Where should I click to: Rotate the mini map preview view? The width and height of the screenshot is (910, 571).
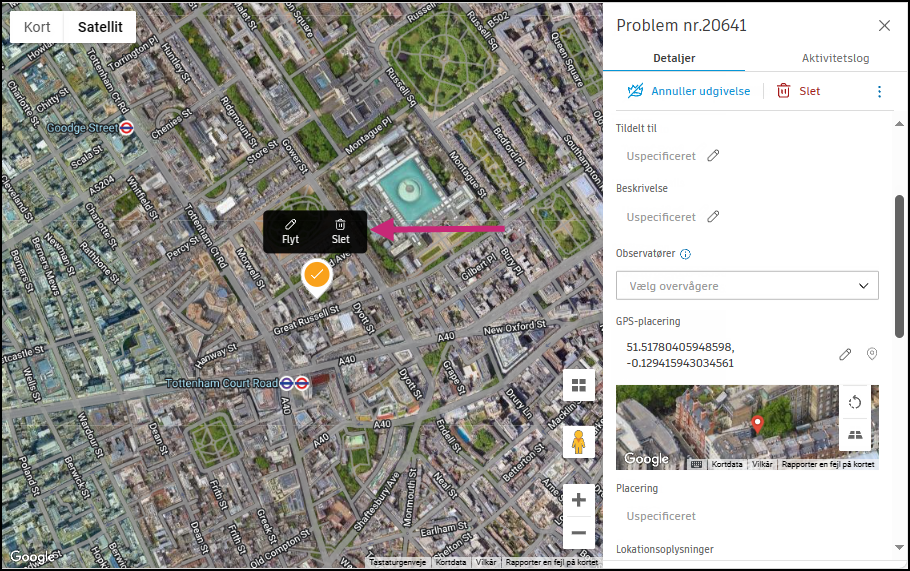point(855,402)
